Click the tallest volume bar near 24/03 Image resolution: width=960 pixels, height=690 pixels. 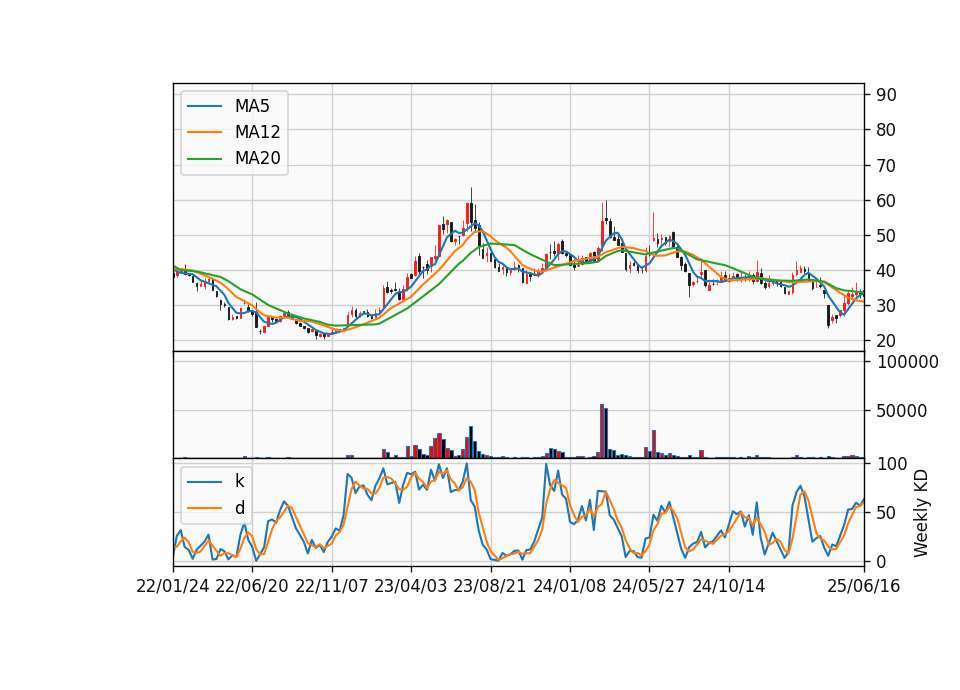tap(602, 431)
